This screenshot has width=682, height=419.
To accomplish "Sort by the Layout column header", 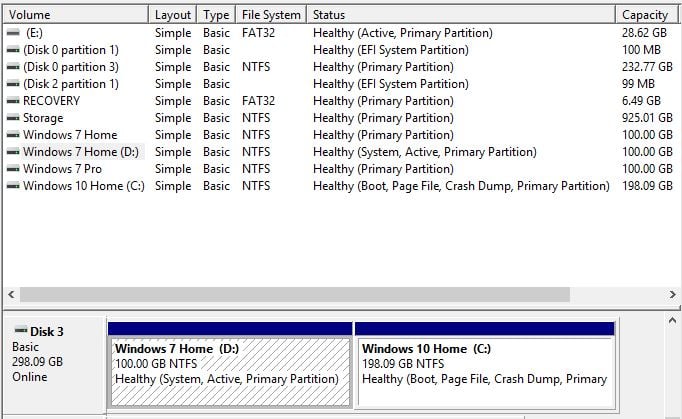I will (173, 15).
